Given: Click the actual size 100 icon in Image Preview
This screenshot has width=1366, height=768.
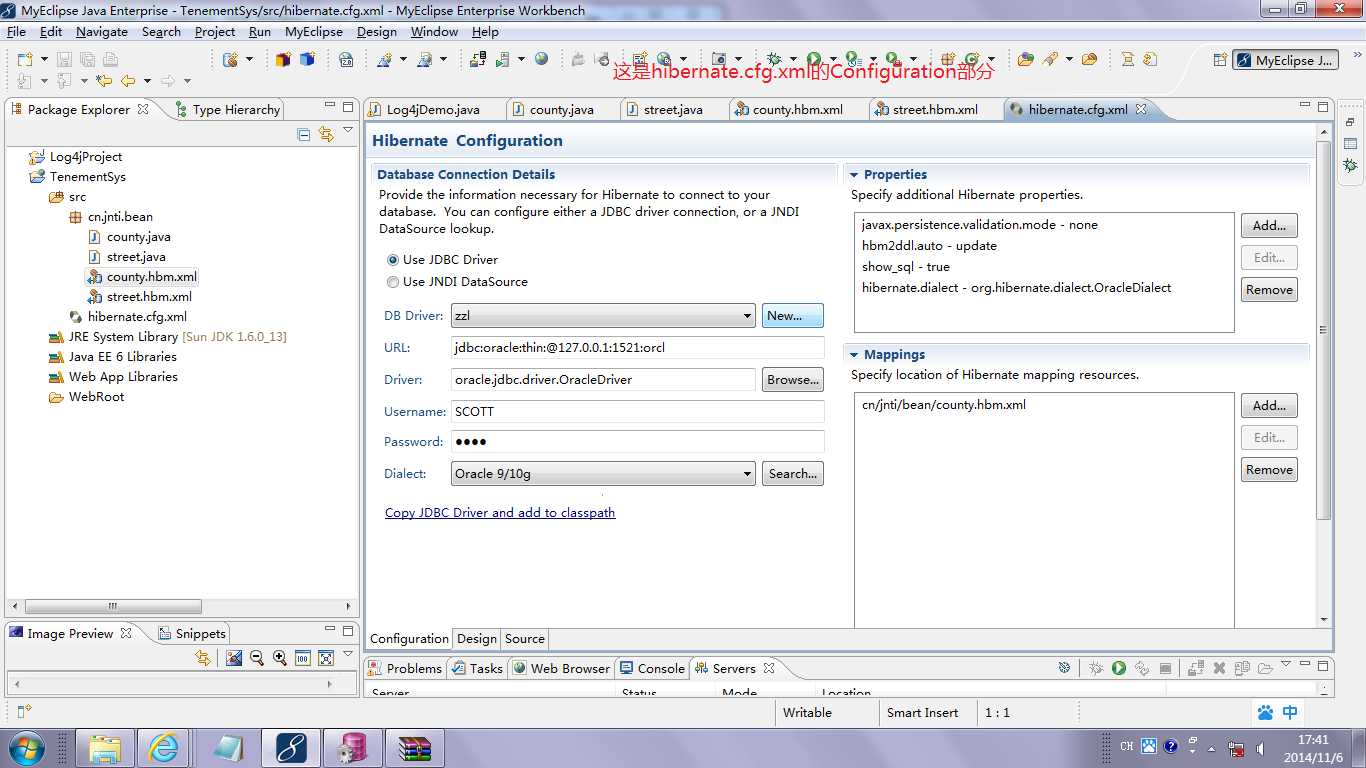Looking at the screenshot, I should coord(303,658).
